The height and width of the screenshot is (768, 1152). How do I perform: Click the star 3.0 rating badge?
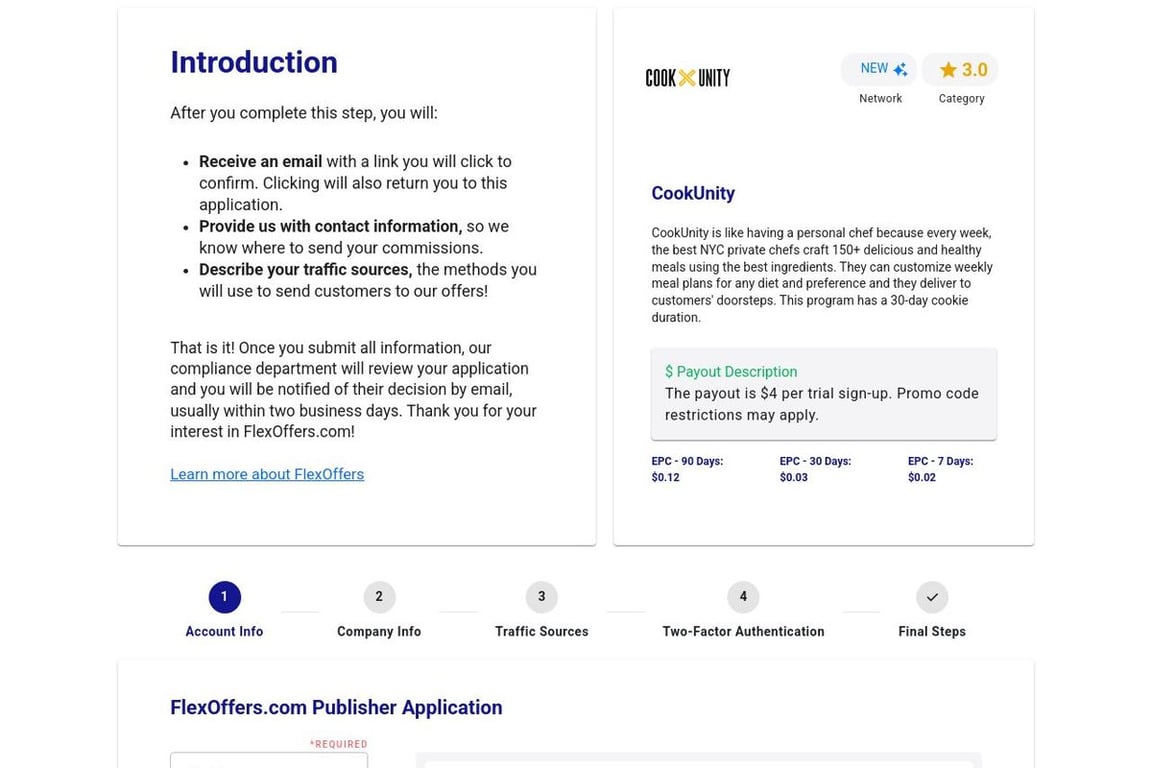point(960,69)
